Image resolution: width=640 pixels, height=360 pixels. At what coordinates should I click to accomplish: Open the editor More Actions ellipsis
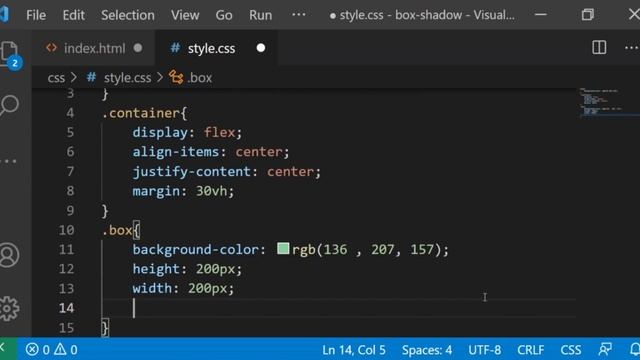tap(632, 48)
